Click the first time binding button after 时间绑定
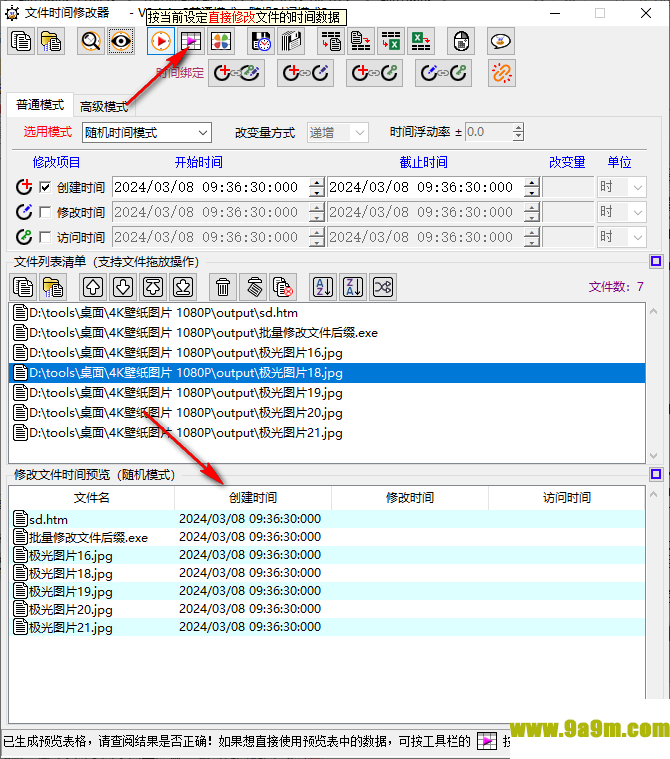670x759 pixels. pos(236,73)
